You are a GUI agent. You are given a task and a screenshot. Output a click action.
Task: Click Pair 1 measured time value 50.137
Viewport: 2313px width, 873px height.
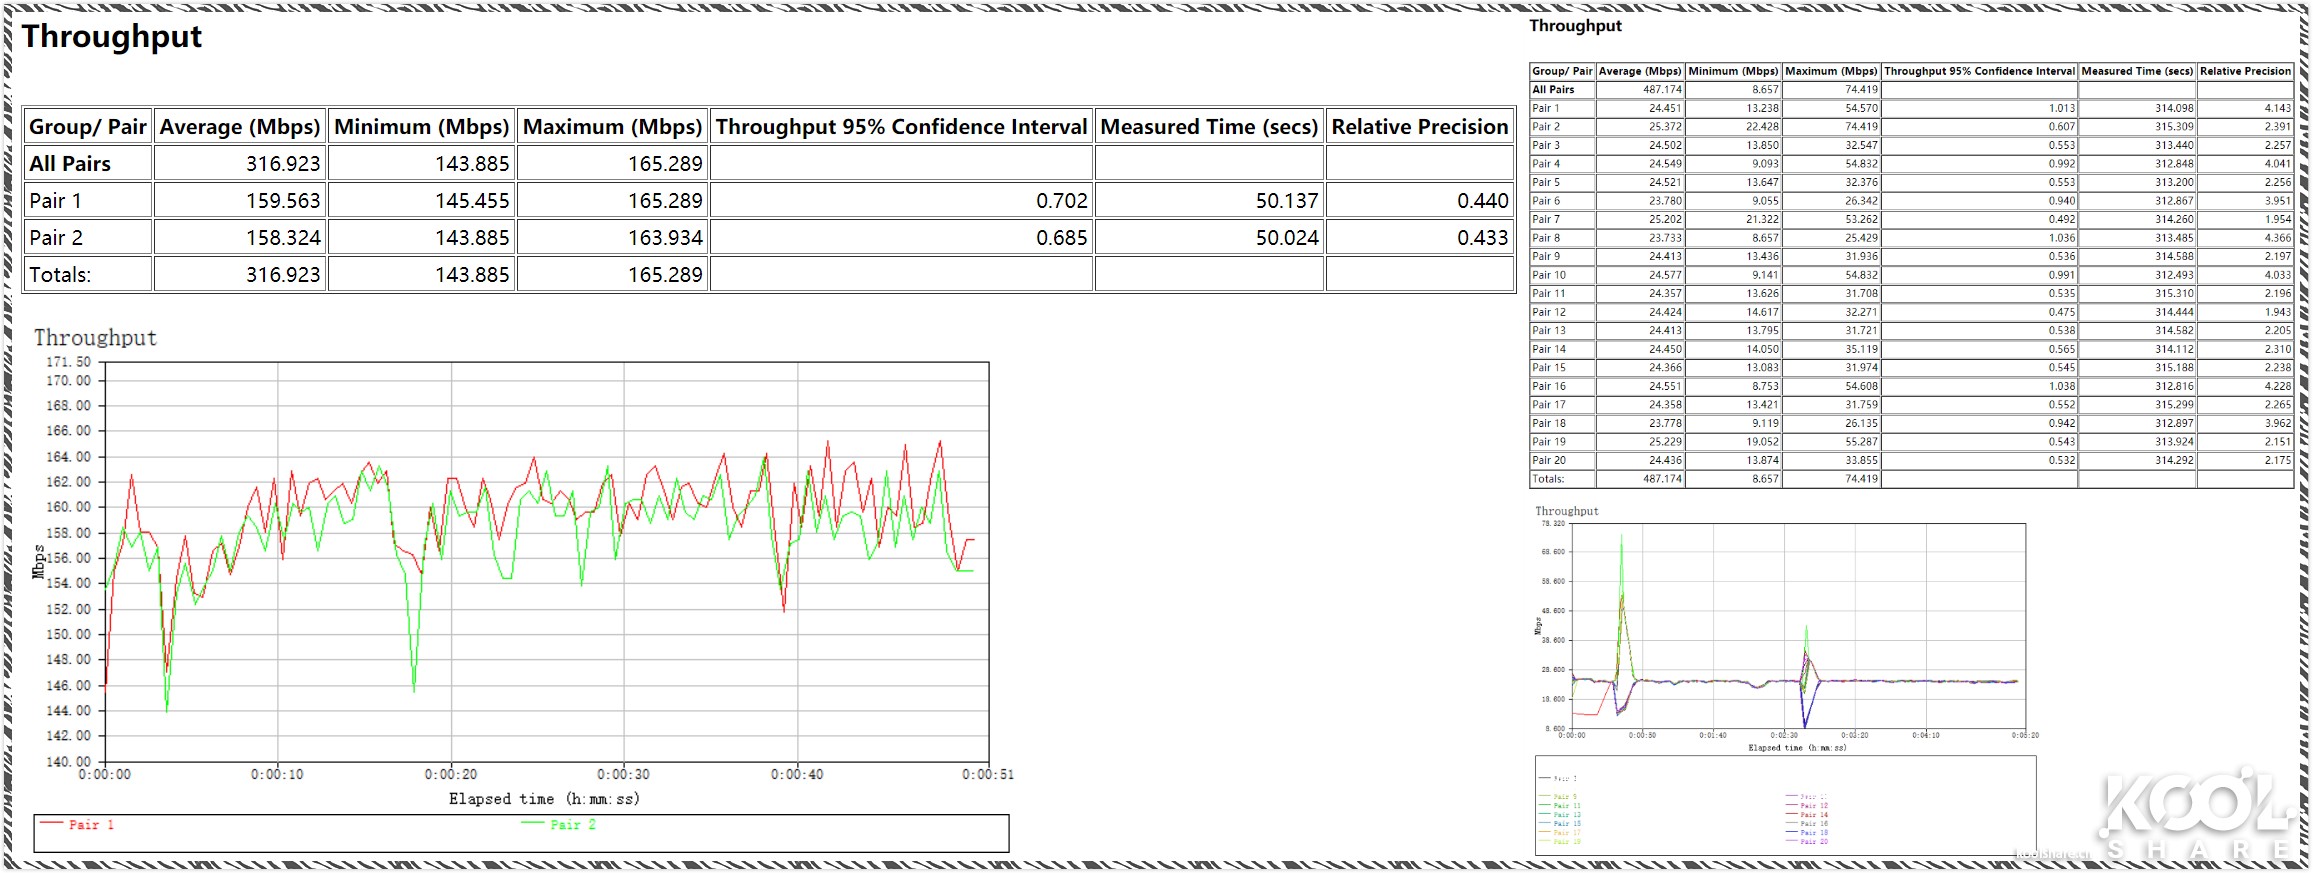click(x=1287, y=201)
